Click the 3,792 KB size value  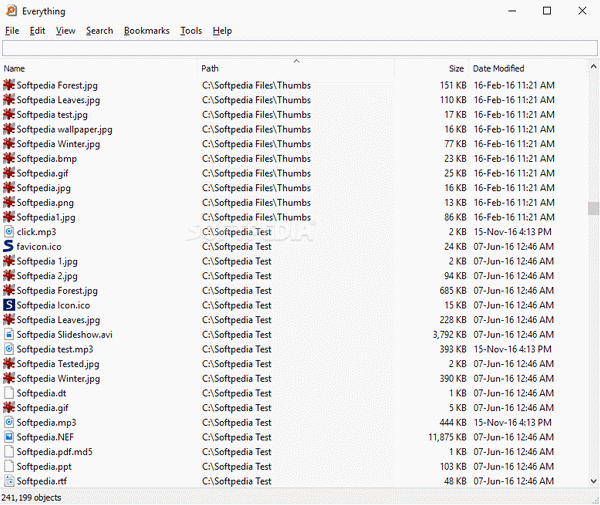449,335
